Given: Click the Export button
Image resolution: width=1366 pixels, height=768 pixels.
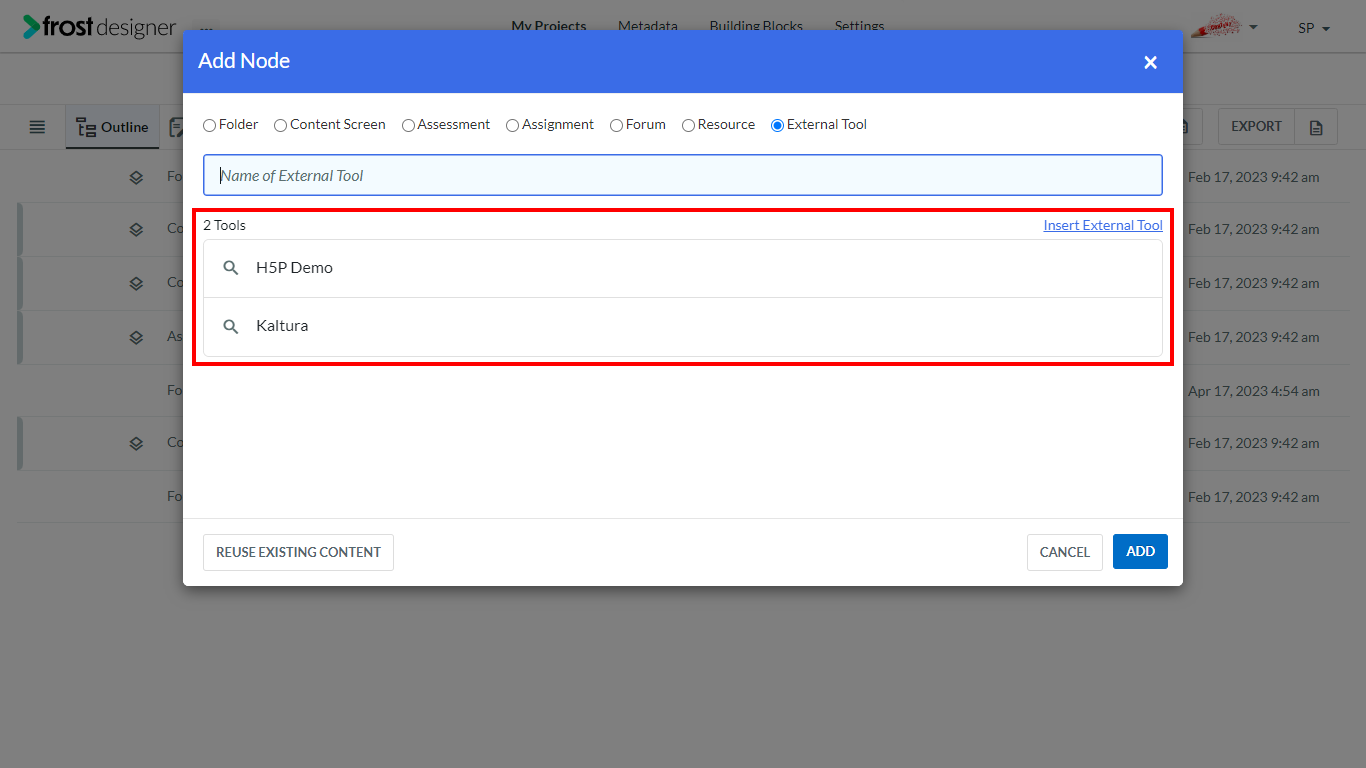Looking at the screenshot, I should pos(1256,126).
